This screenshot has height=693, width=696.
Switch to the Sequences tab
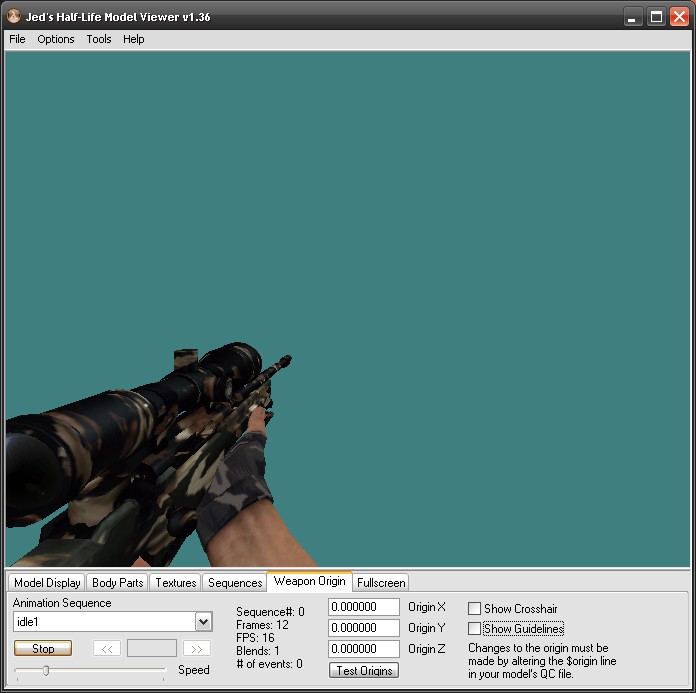point(235,582)
